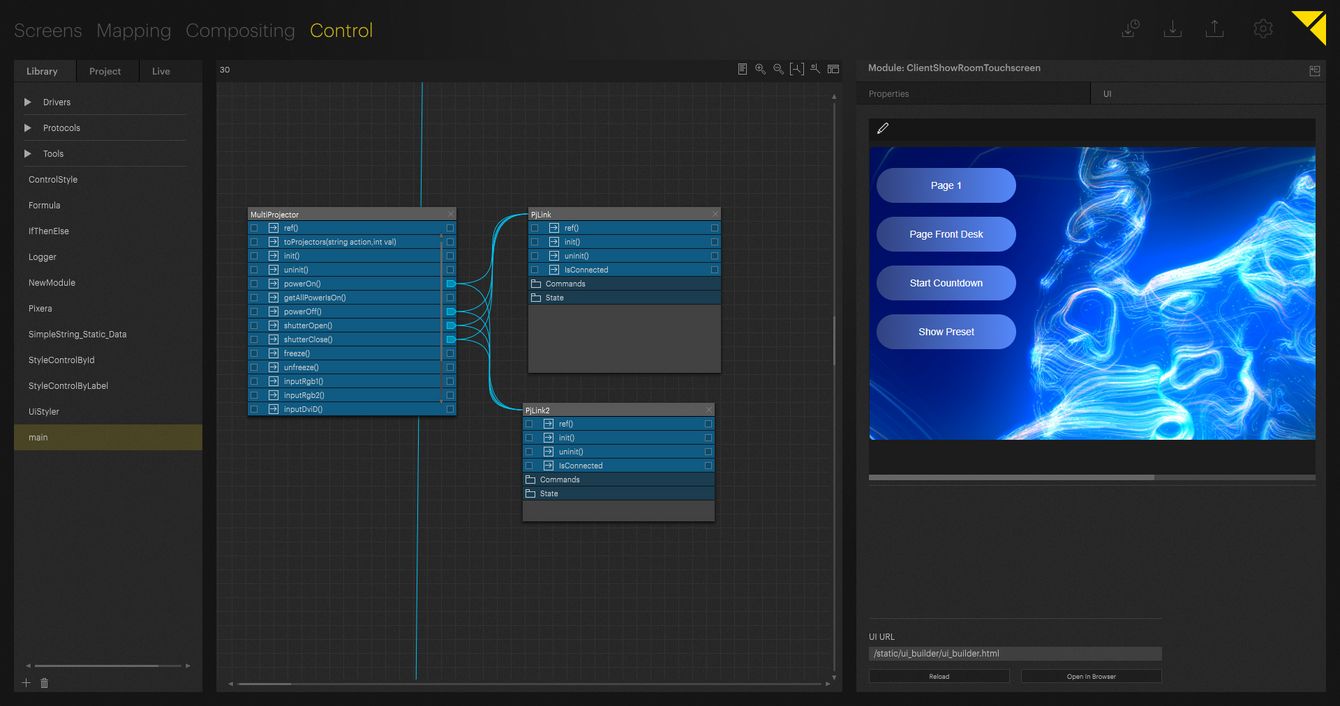Image resolution: width=1340 pixels, height=706 pixels.
Task: Toggle the left checkbox beside freeze() in MultiProjector
Action: (x=254, y=354)
